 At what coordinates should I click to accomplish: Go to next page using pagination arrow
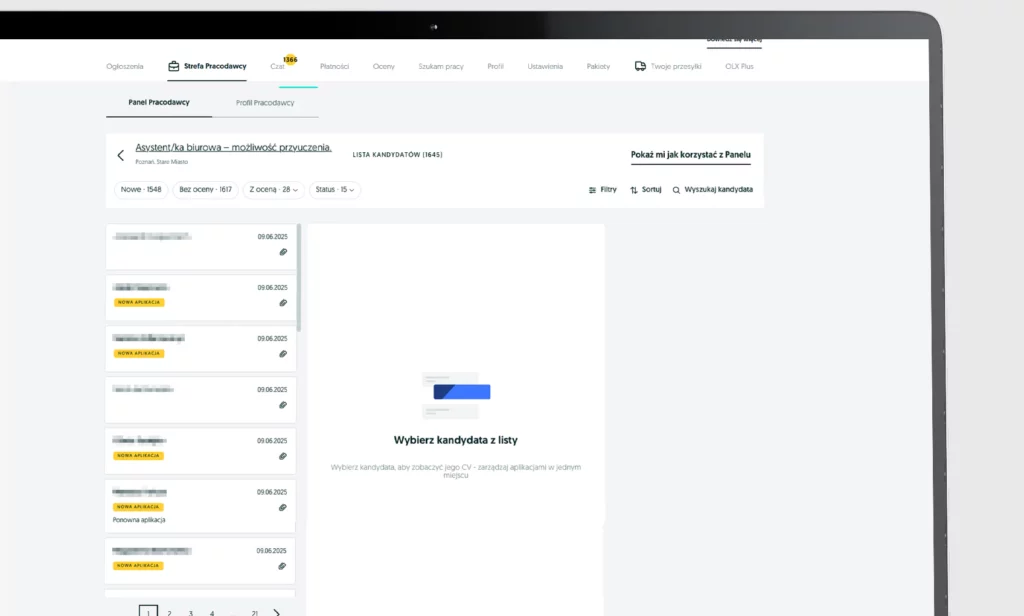pyautogui.click(x=276, y=612)
